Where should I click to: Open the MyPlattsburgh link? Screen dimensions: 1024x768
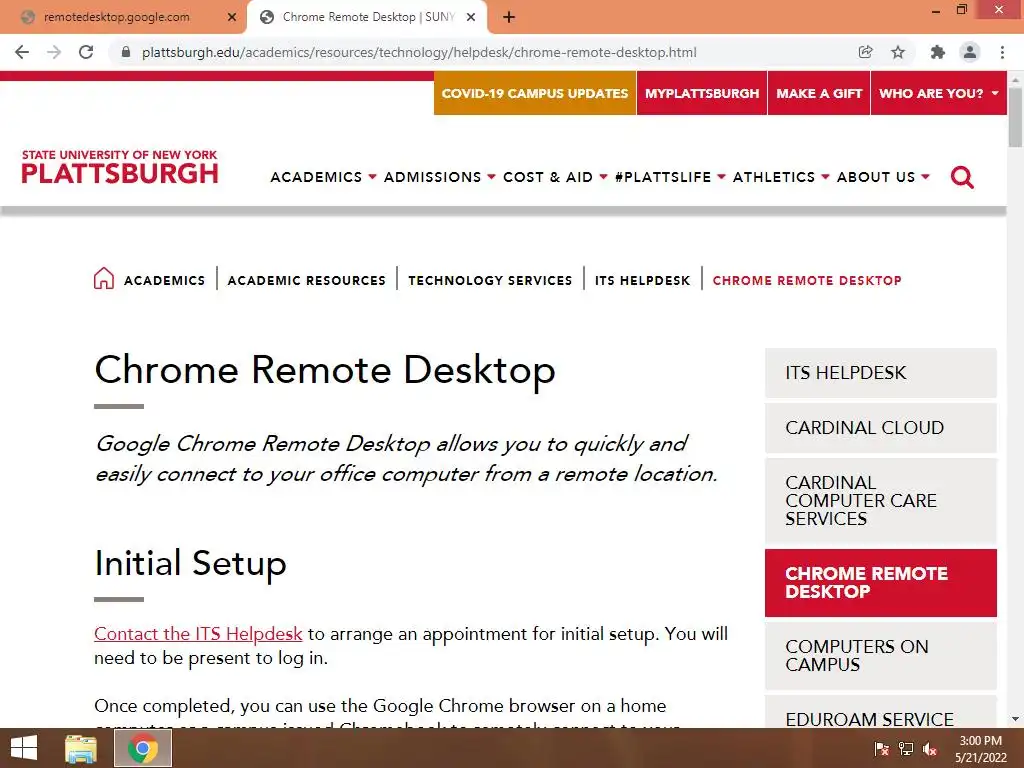(x=702, y=93)
